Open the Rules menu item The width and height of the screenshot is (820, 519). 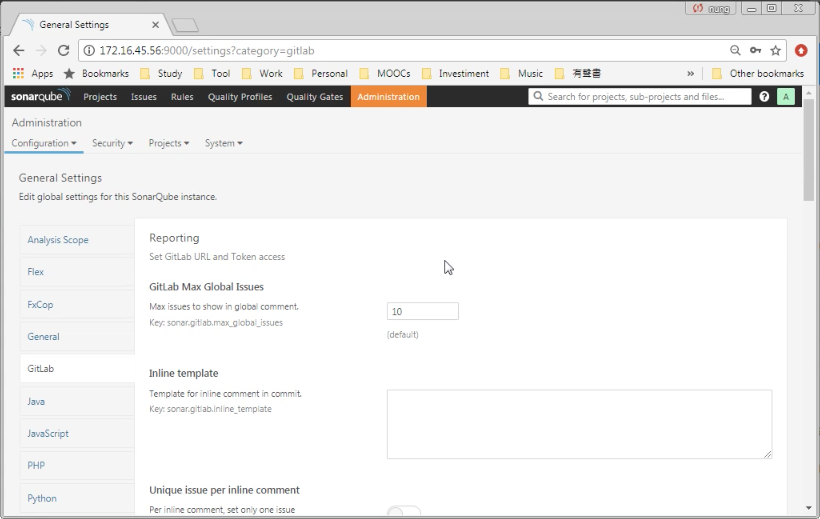182,96
